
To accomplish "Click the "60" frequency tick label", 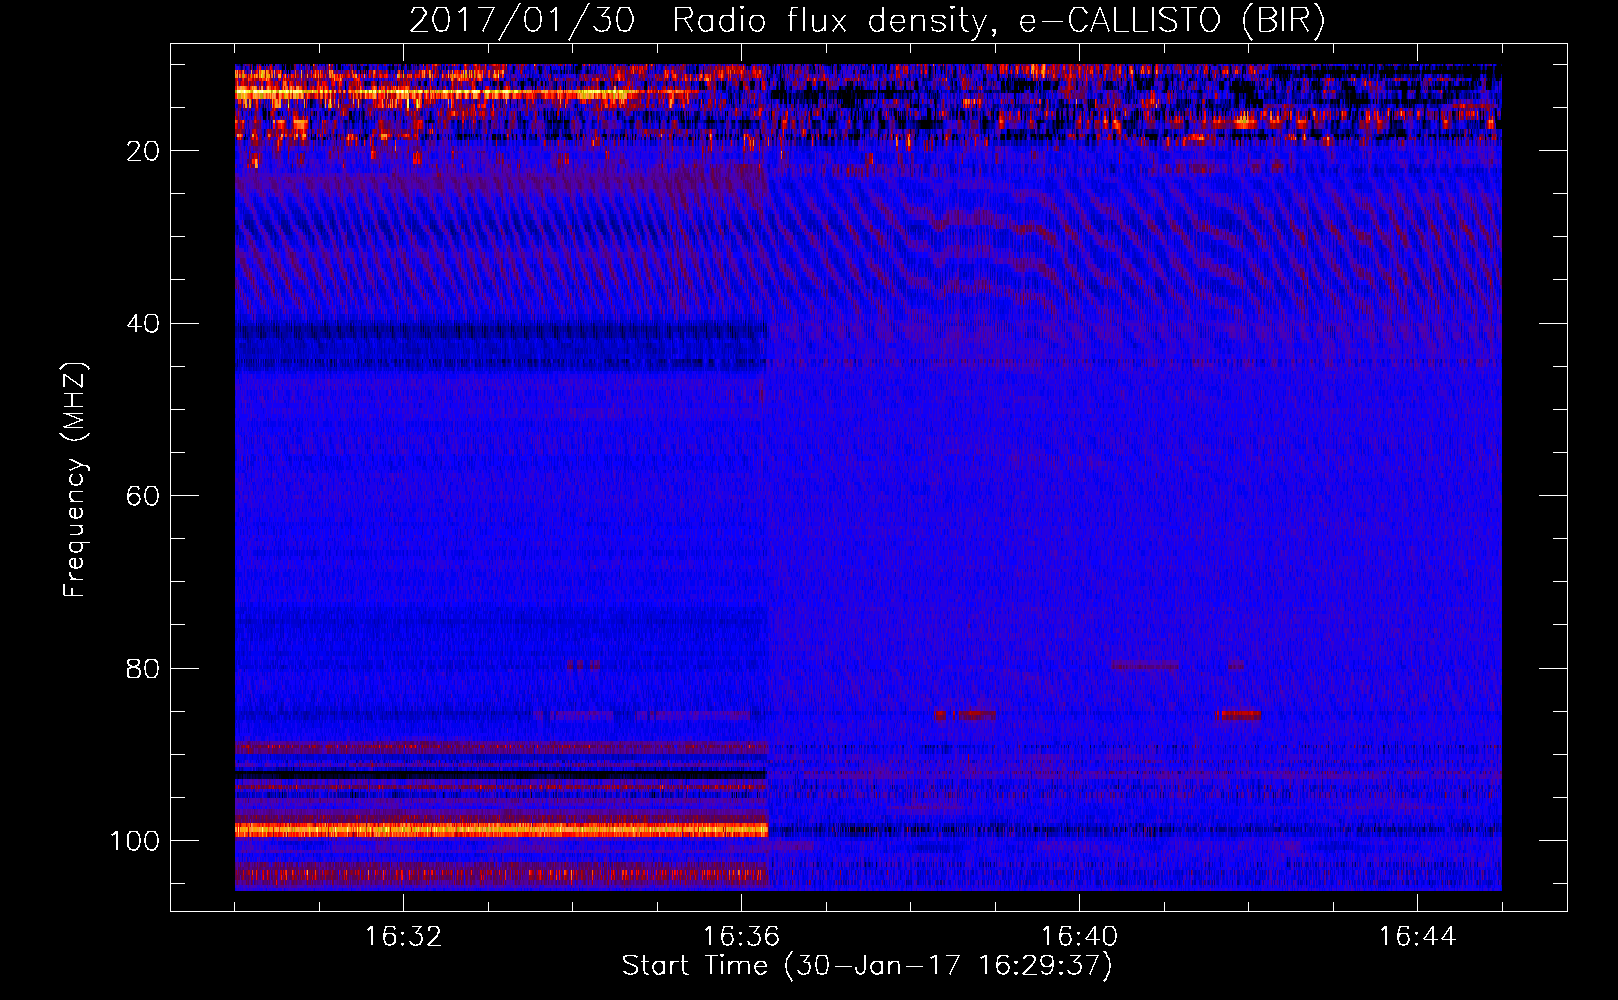I will 143,496.
